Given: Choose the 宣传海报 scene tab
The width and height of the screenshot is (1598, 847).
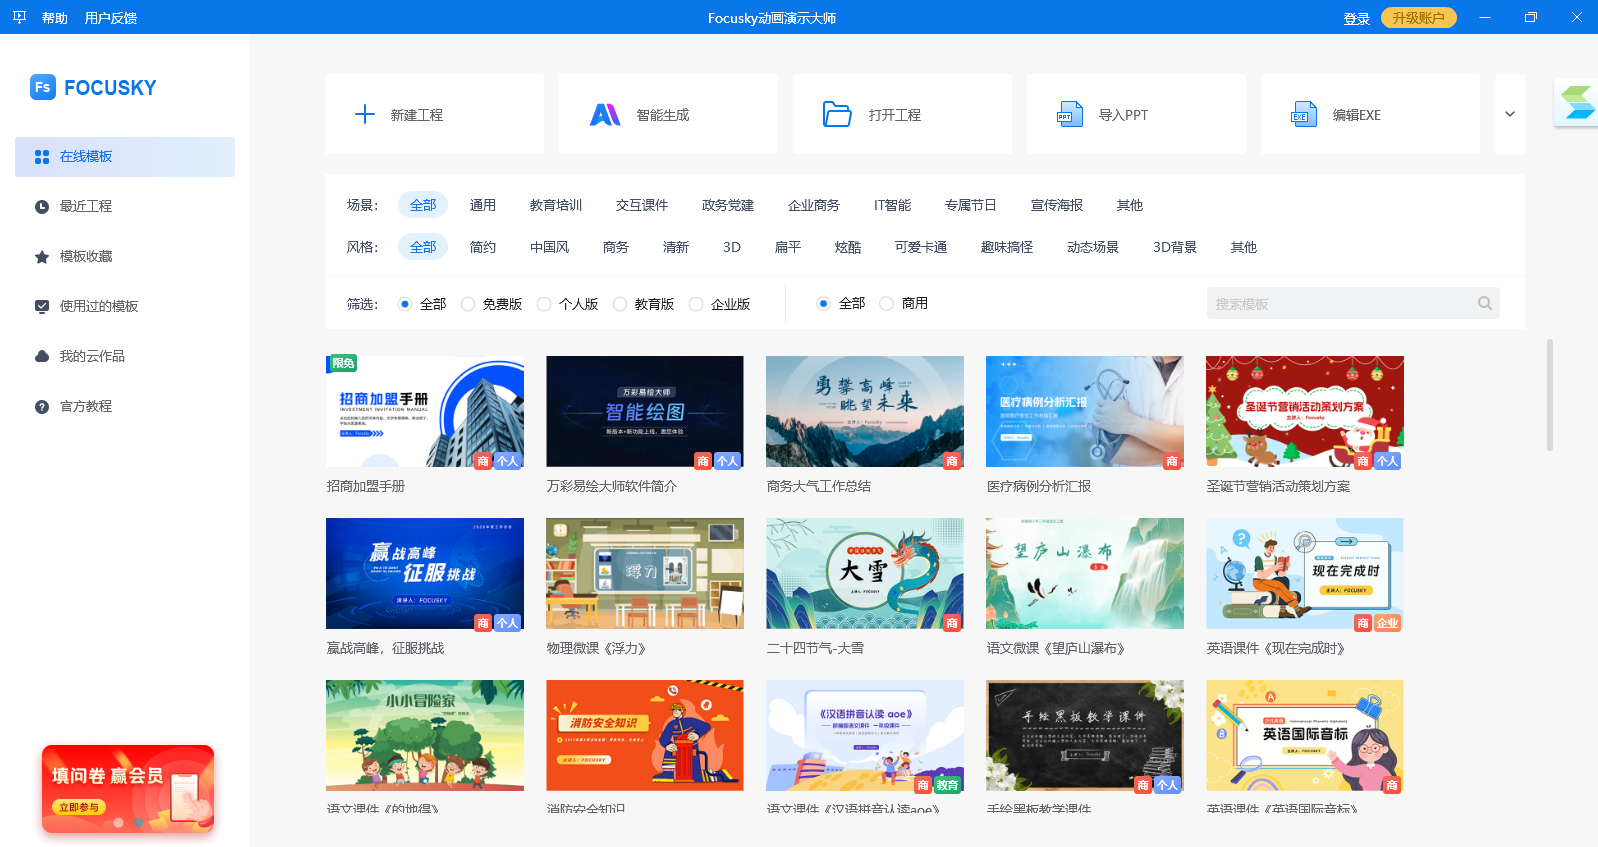Looking at the screenshot, I should (1057, 205).
